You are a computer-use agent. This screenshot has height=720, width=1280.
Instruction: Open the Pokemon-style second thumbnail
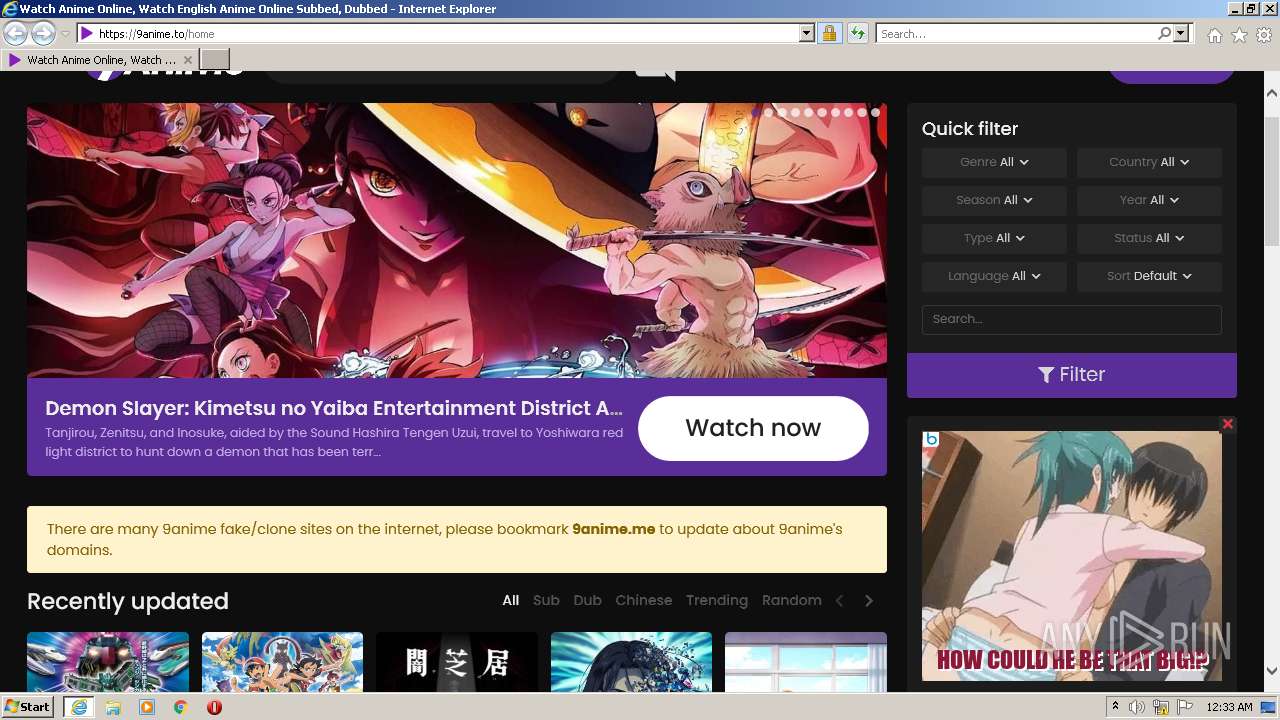coord(282,662)
